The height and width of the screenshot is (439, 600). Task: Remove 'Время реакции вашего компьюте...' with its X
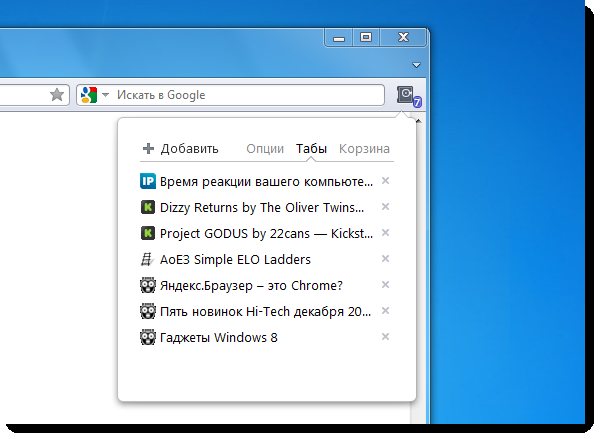pos(385,181)
